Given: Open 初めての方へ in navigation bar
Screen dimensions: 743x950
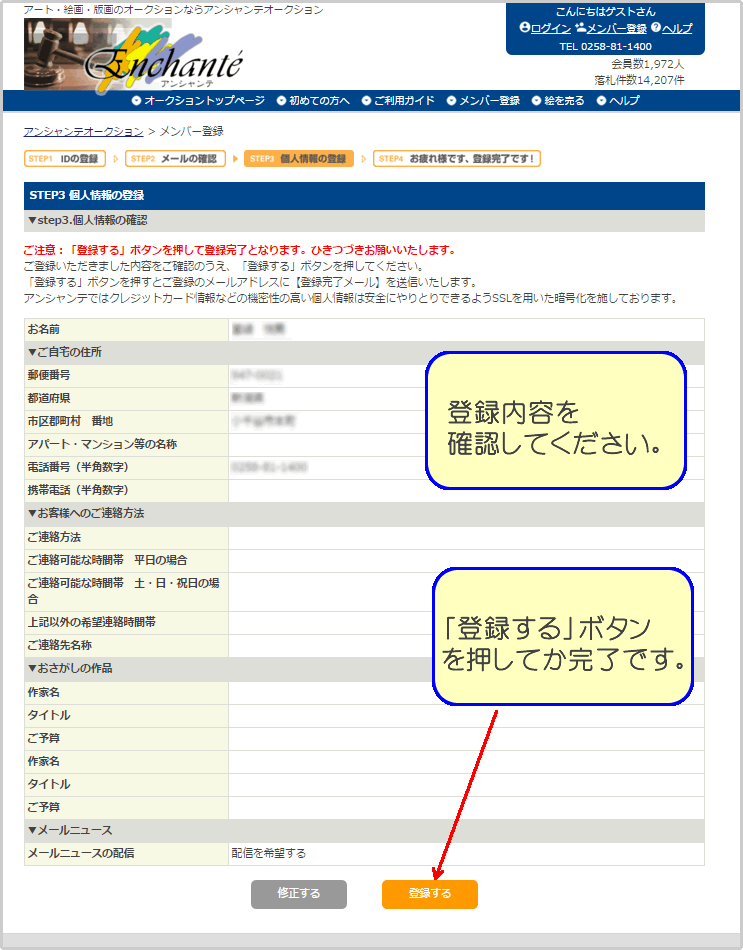Looking at the screenshot, I should point(319,101).
